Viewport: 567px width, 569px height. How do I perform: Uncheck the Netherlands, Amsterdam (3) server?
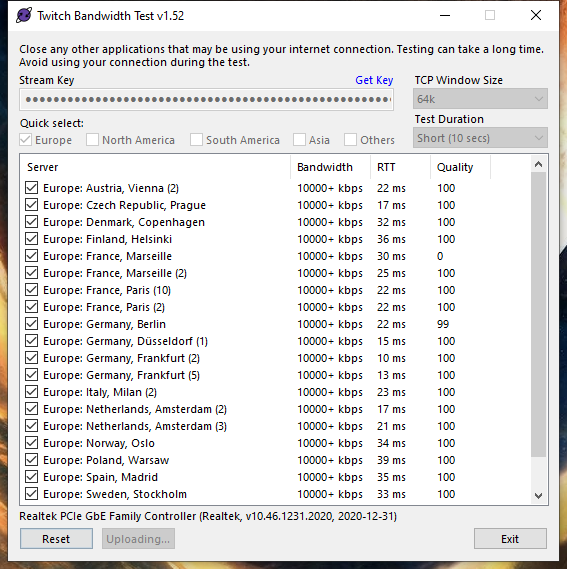(x=32, y=426)
